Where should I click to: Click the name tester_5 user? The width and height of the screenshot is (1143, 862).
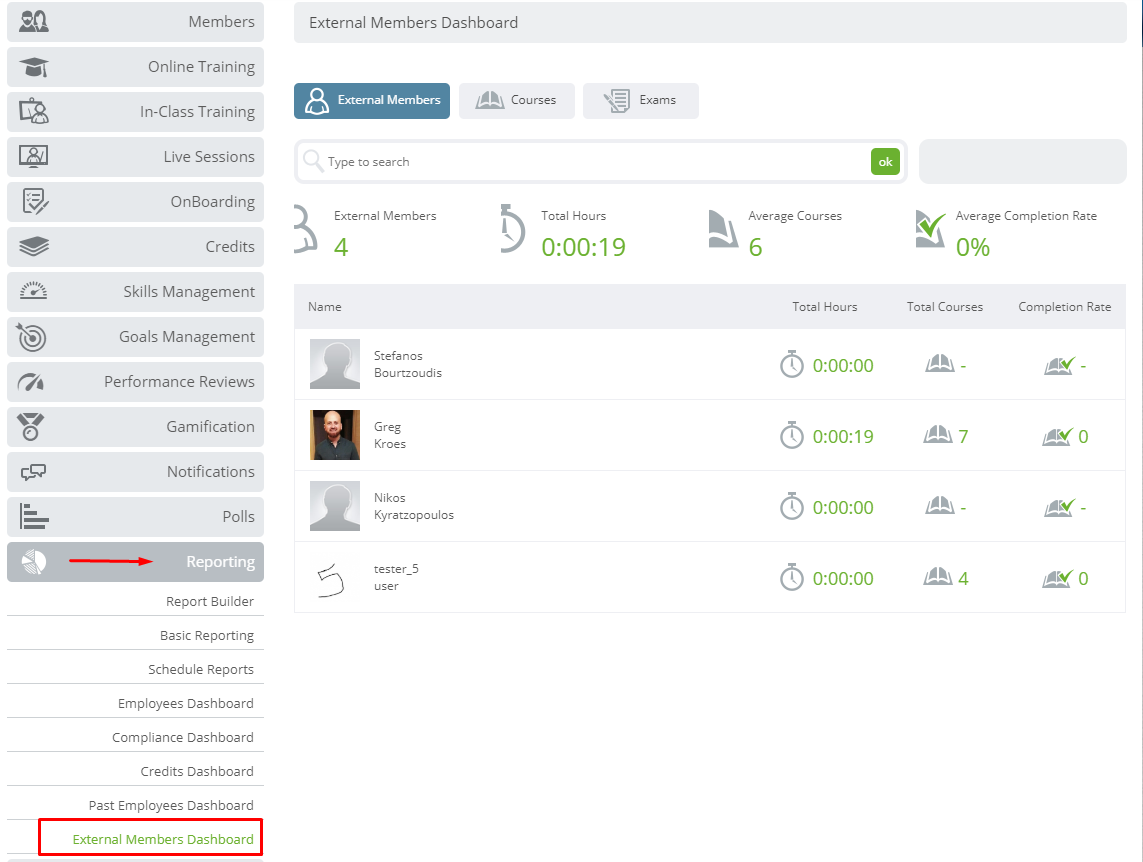[x=396, y=577]
